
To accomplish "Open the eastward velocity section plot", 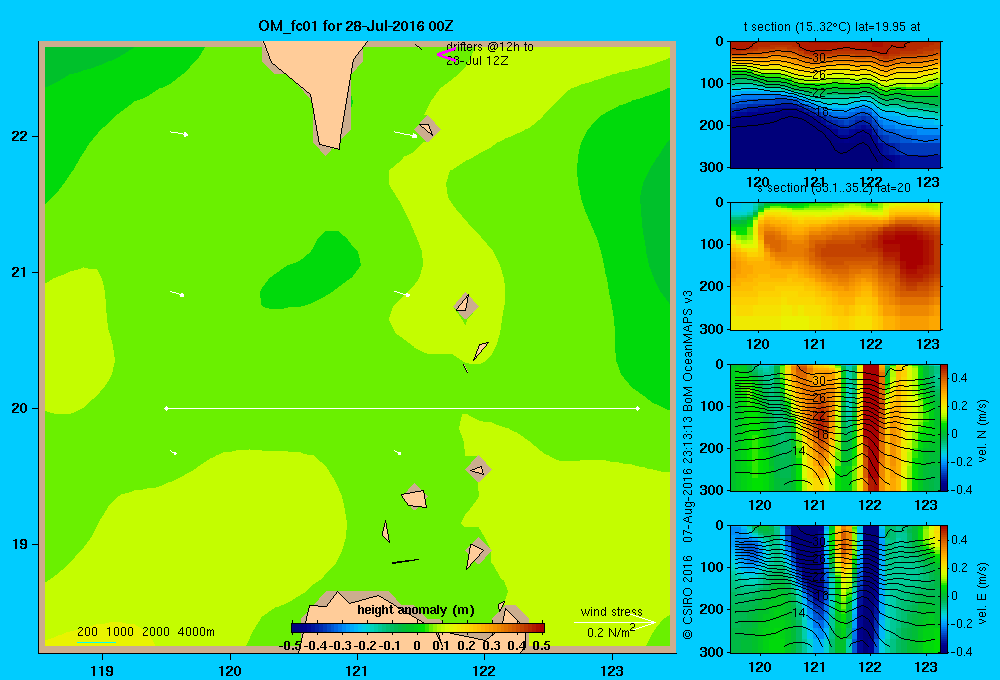I will point(835,589).
